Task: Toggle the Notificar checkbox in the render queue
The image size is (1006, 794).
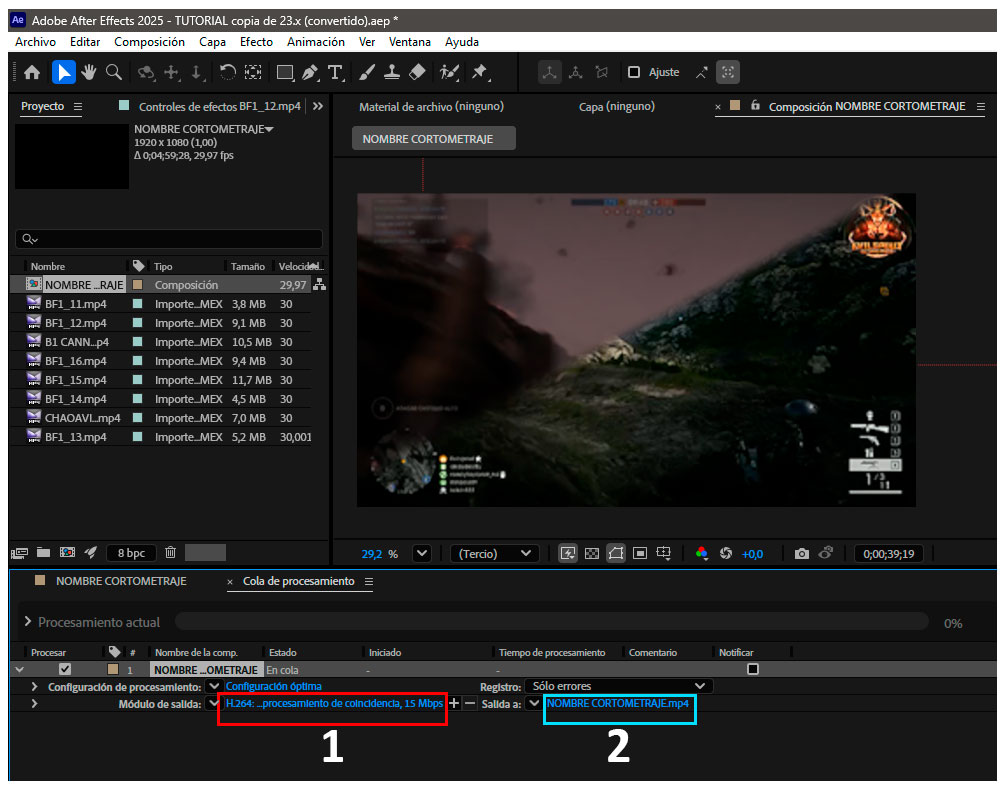Action: tap(753, 669)
